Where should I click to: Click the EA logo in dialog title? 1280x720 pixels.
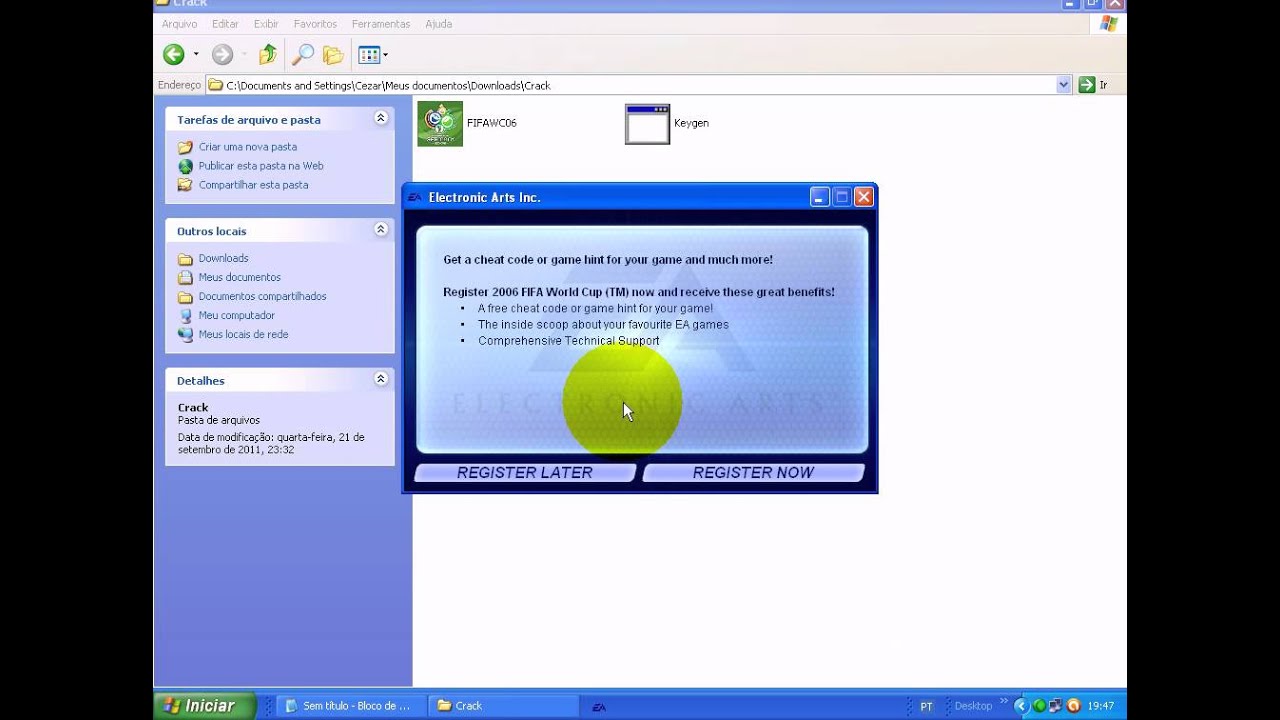(x=415, y=197)
